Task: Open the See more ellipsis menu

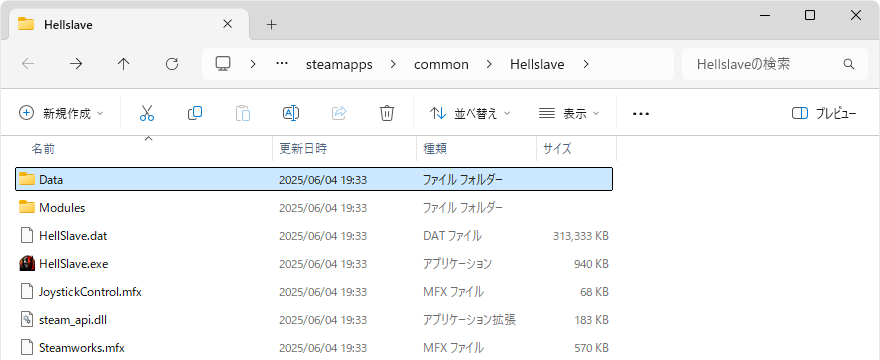Action: click(640, 114)
